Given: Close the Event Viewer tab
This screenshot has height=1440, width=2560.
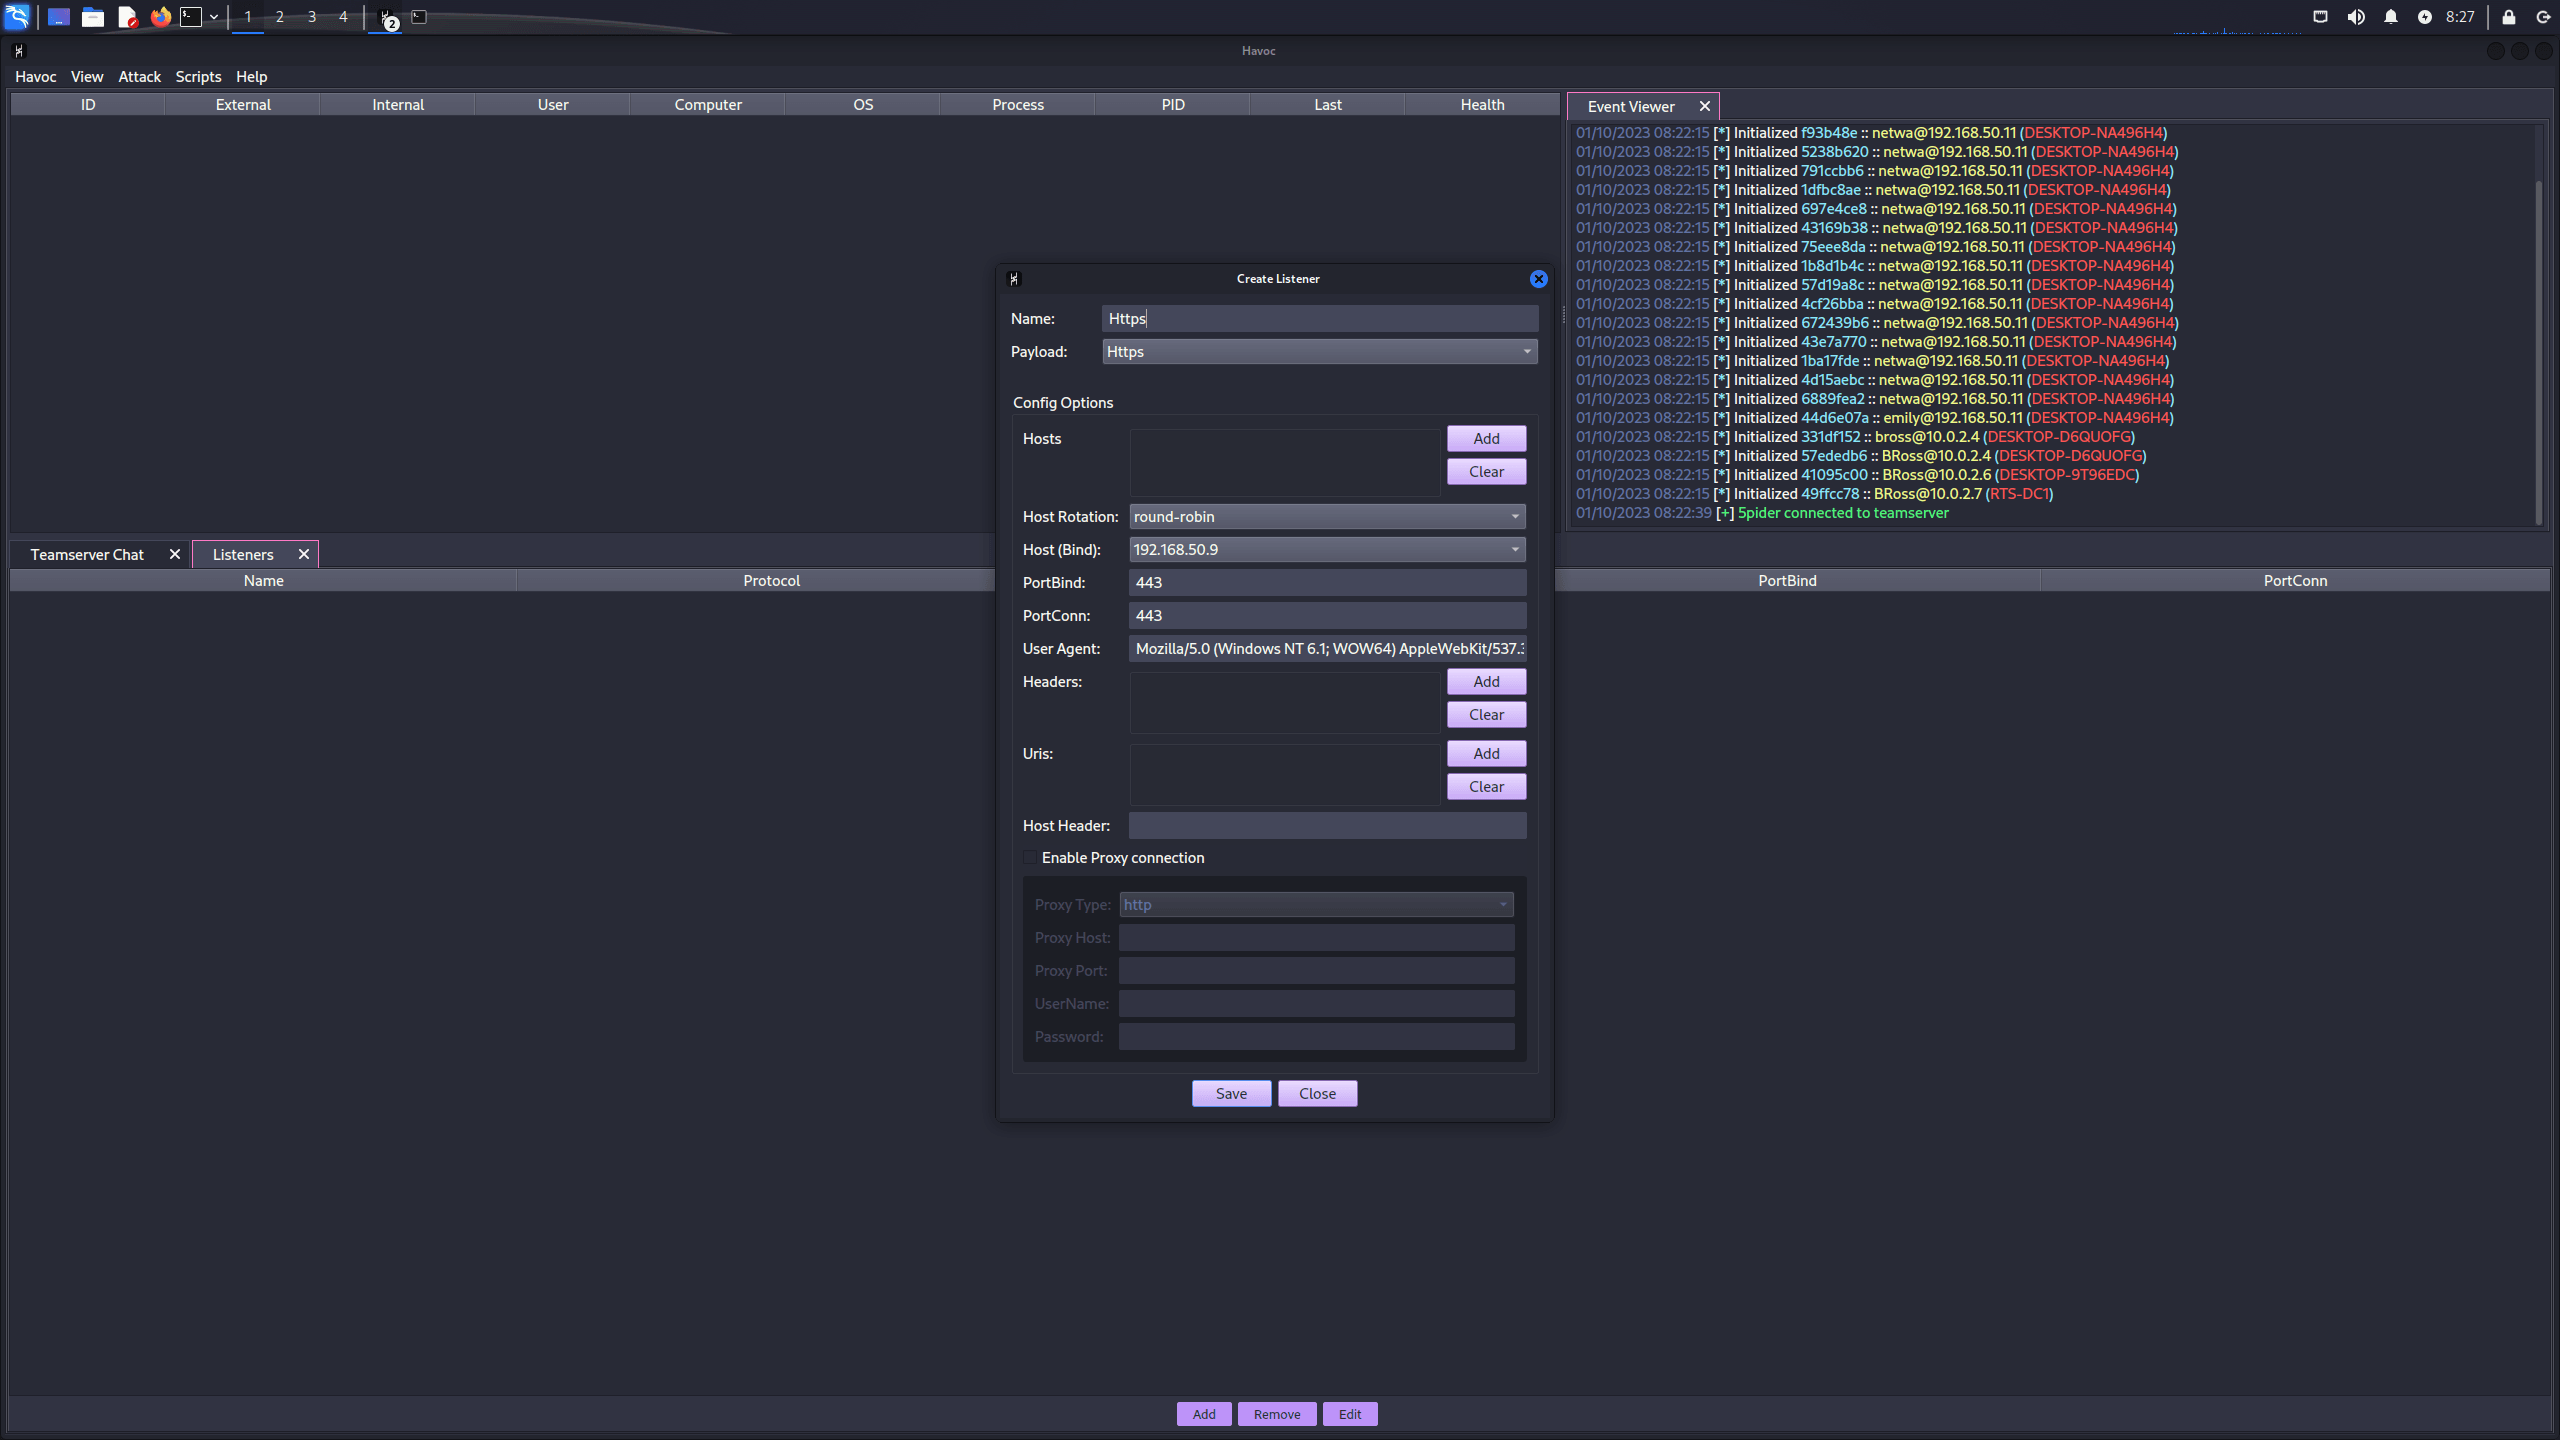Looking at the screenshot, I should pos(1705,106).
